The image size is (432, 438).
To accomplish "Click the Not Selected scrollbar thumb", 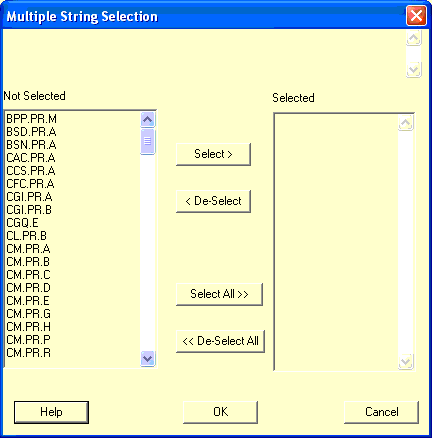I will pos(147,142).
